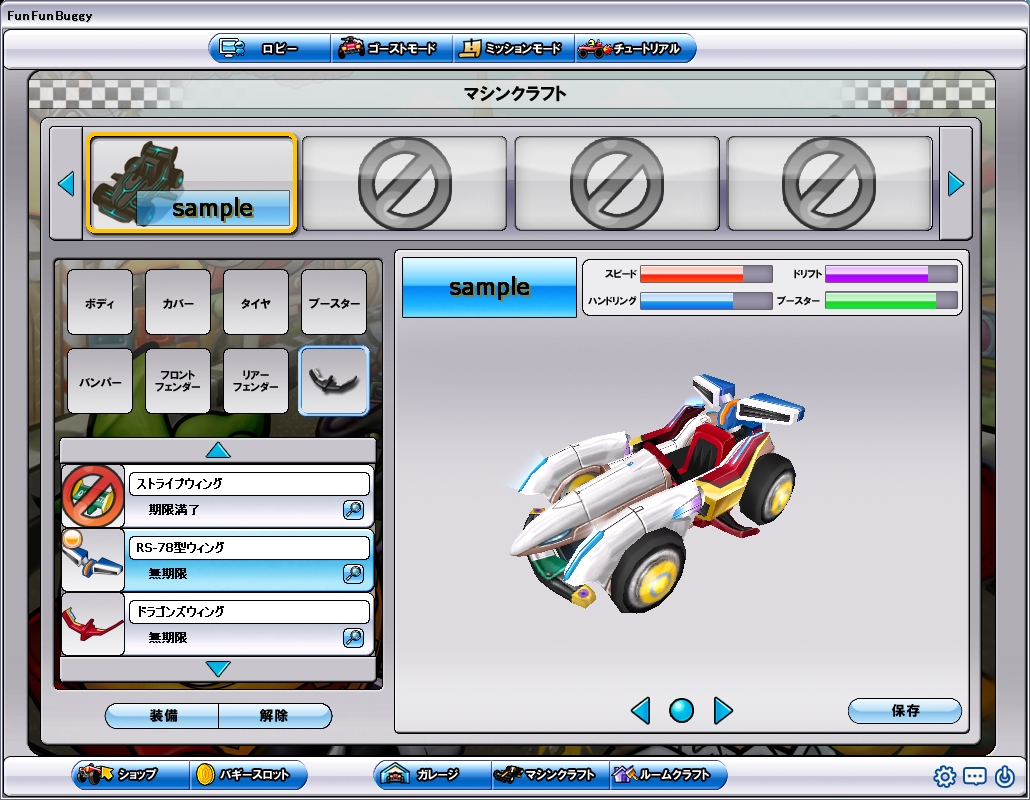
Task: Click the last locked machine slot
Action: [x=830, y=183]
